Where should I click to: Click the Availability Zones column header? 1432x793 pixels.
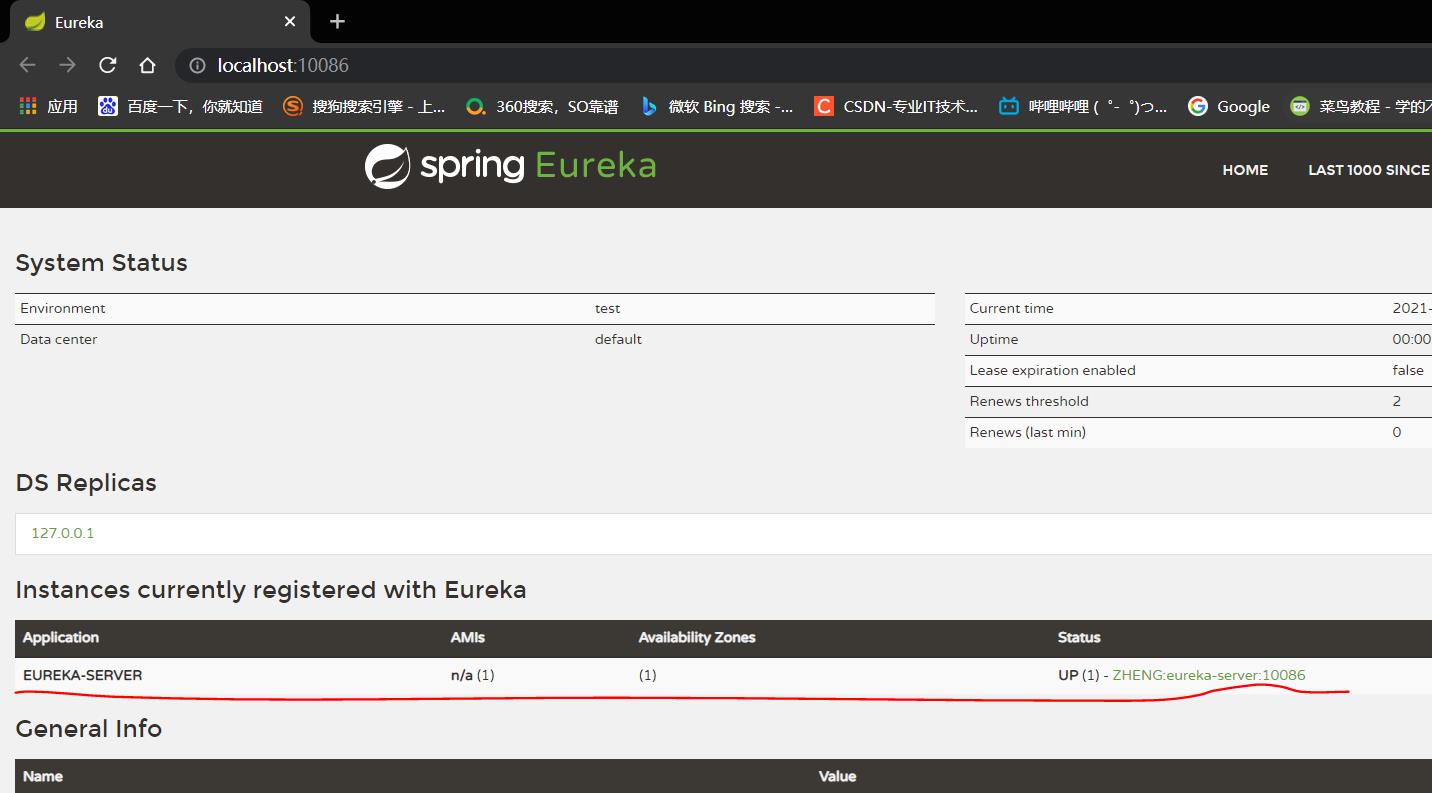pos(697,637)
